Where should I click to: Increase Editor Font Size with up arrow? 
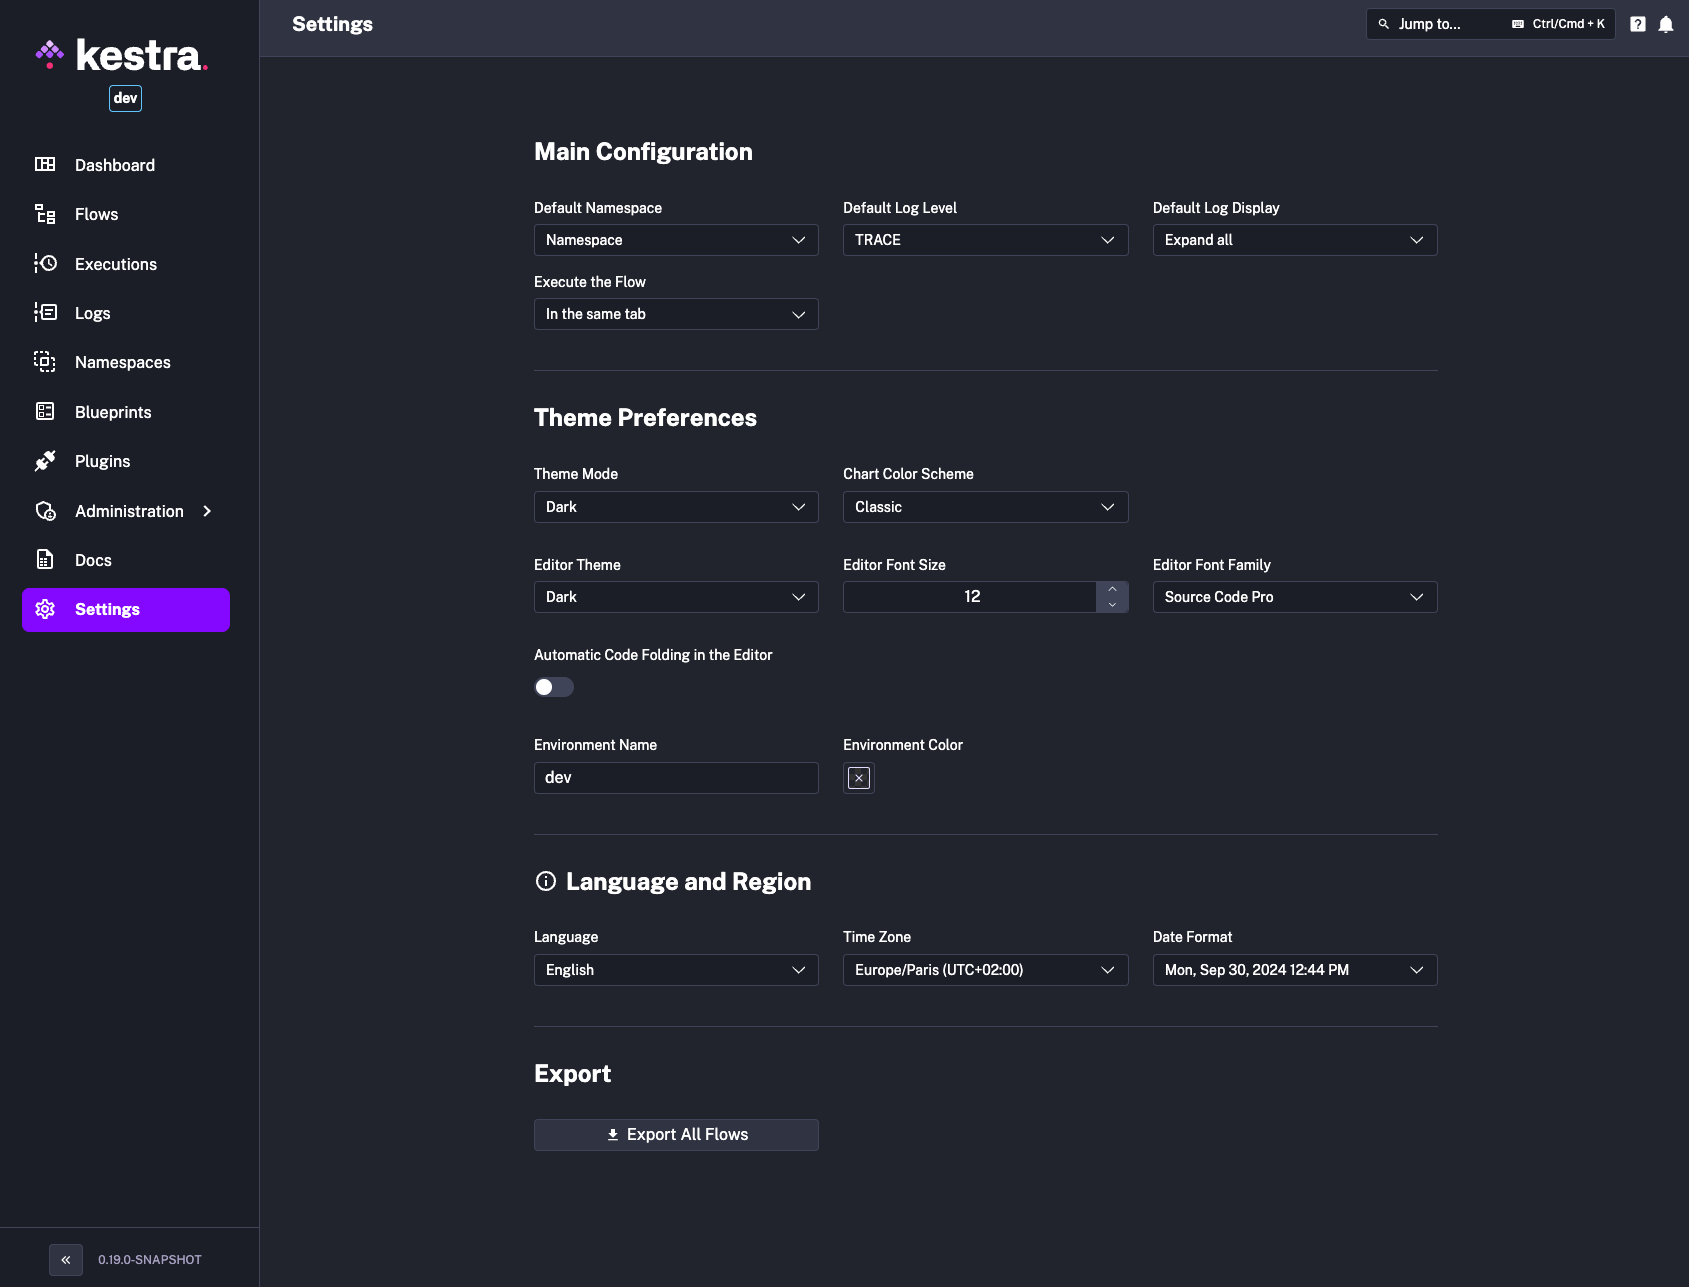[1112, 589]
